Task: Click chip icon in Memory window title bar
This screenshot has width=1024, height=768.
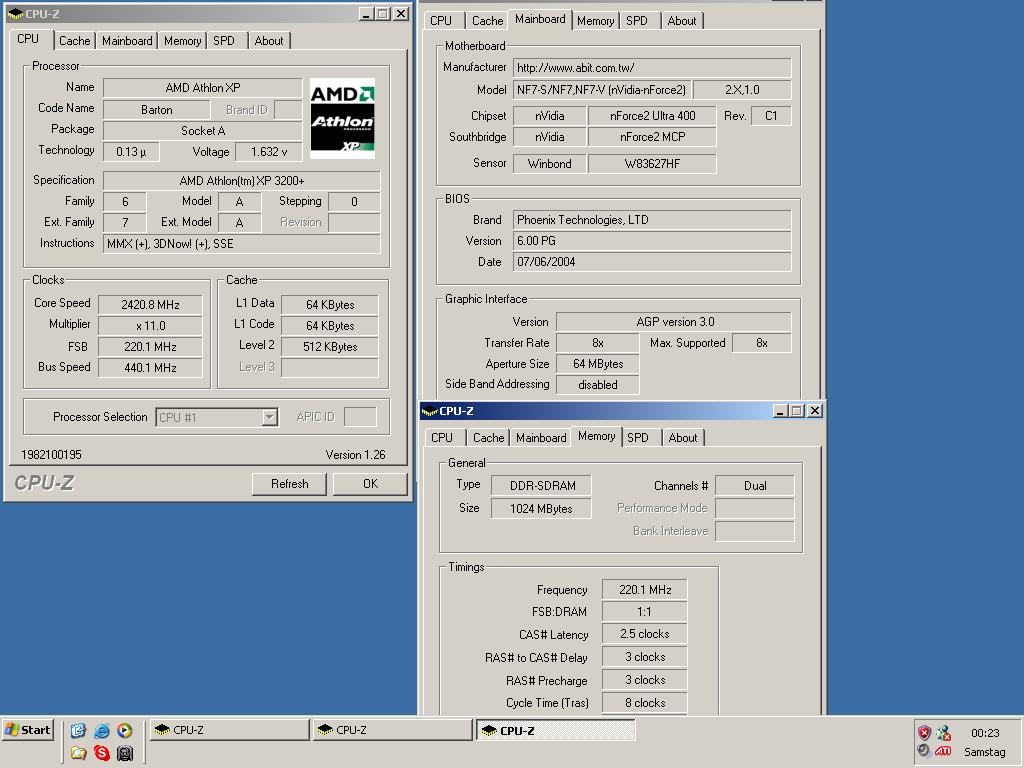Action: (430, 411)
